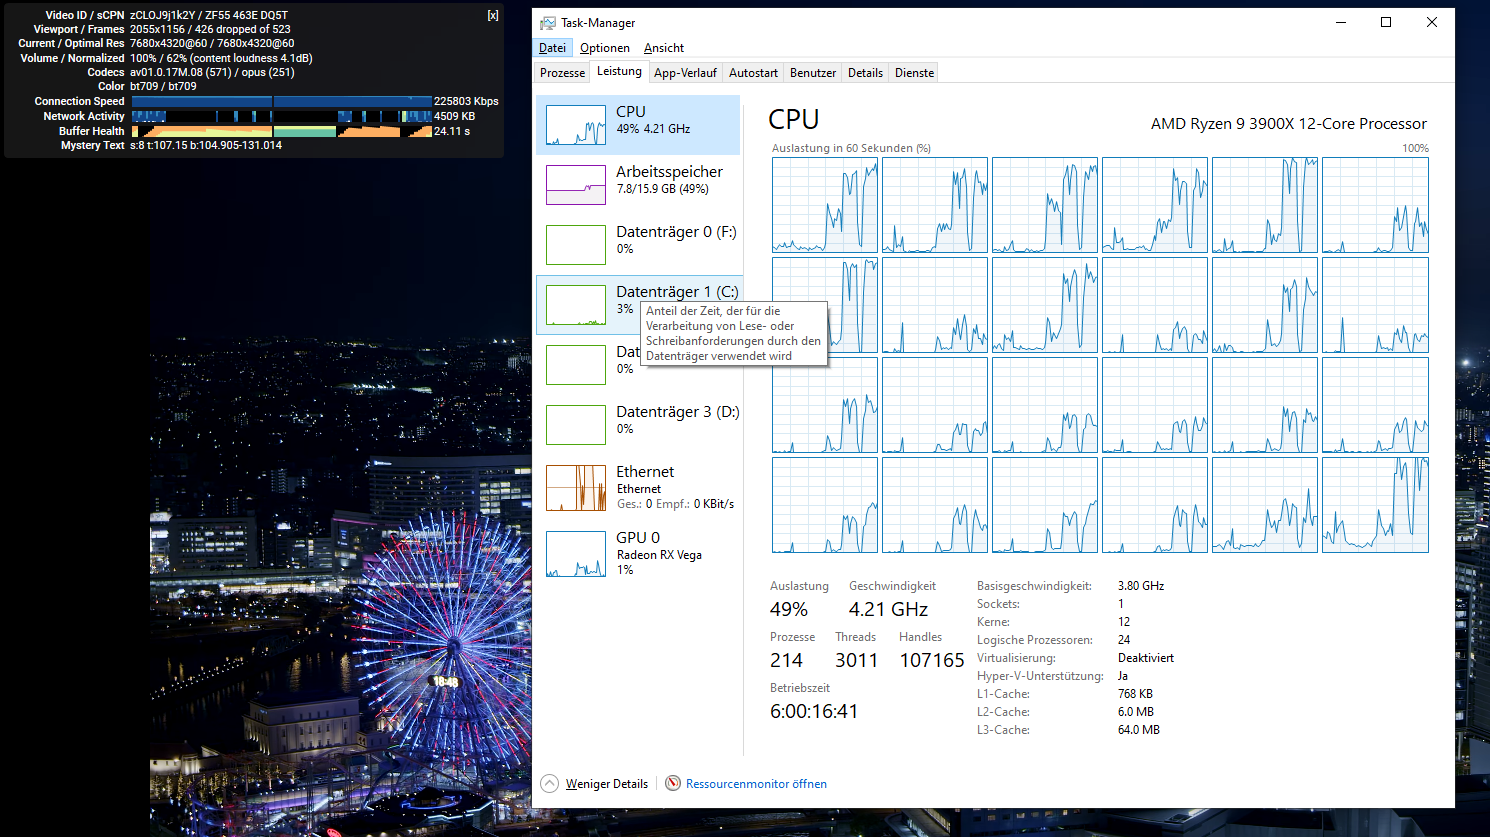1490x837 pixels.
Task: Click the 225803 Kbps connection speed value
Action: (466, 101)
